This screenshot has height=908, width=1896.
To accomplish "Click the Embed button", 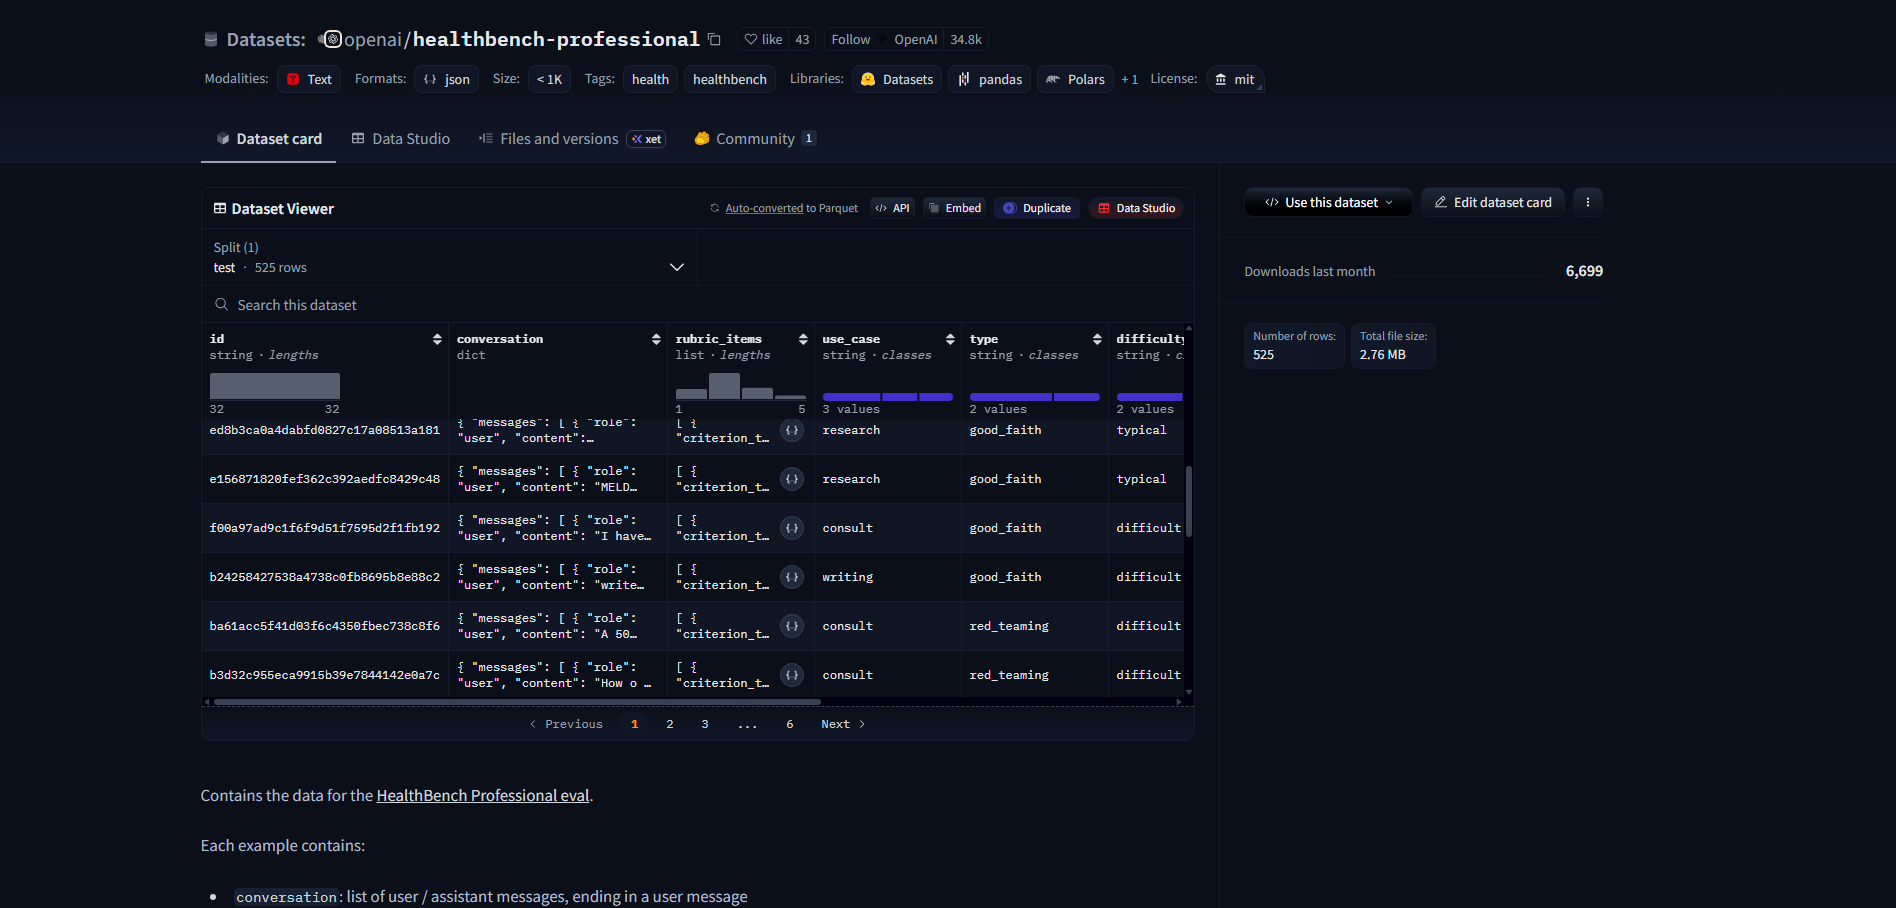I will click(x=955, y=208).
